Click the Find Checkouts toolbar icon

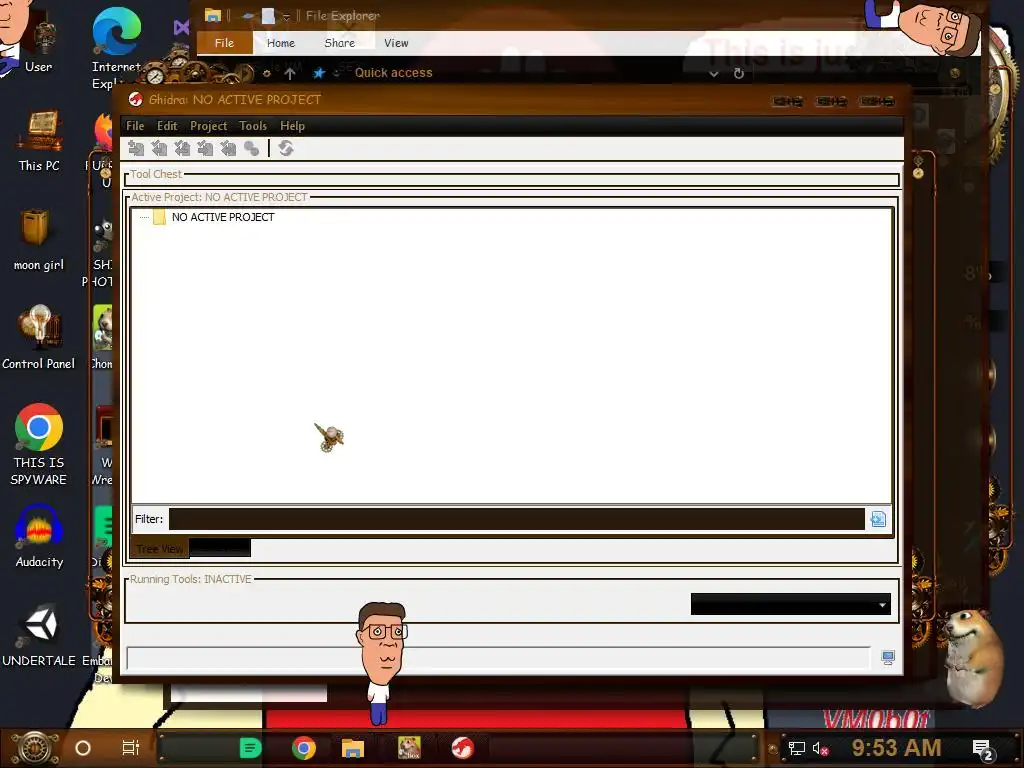pyautogui.click(x=251, y=148)
